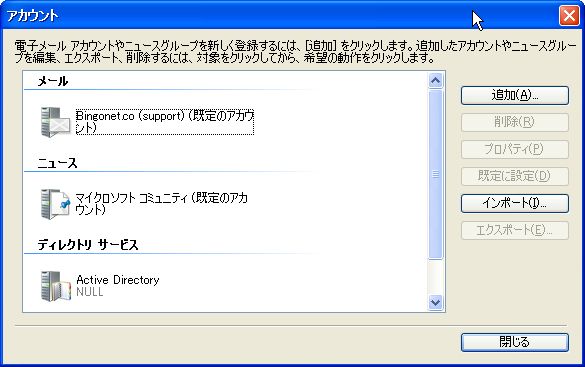Close the アカウント window using red X
585x367 pixels.
click(569, 16)
